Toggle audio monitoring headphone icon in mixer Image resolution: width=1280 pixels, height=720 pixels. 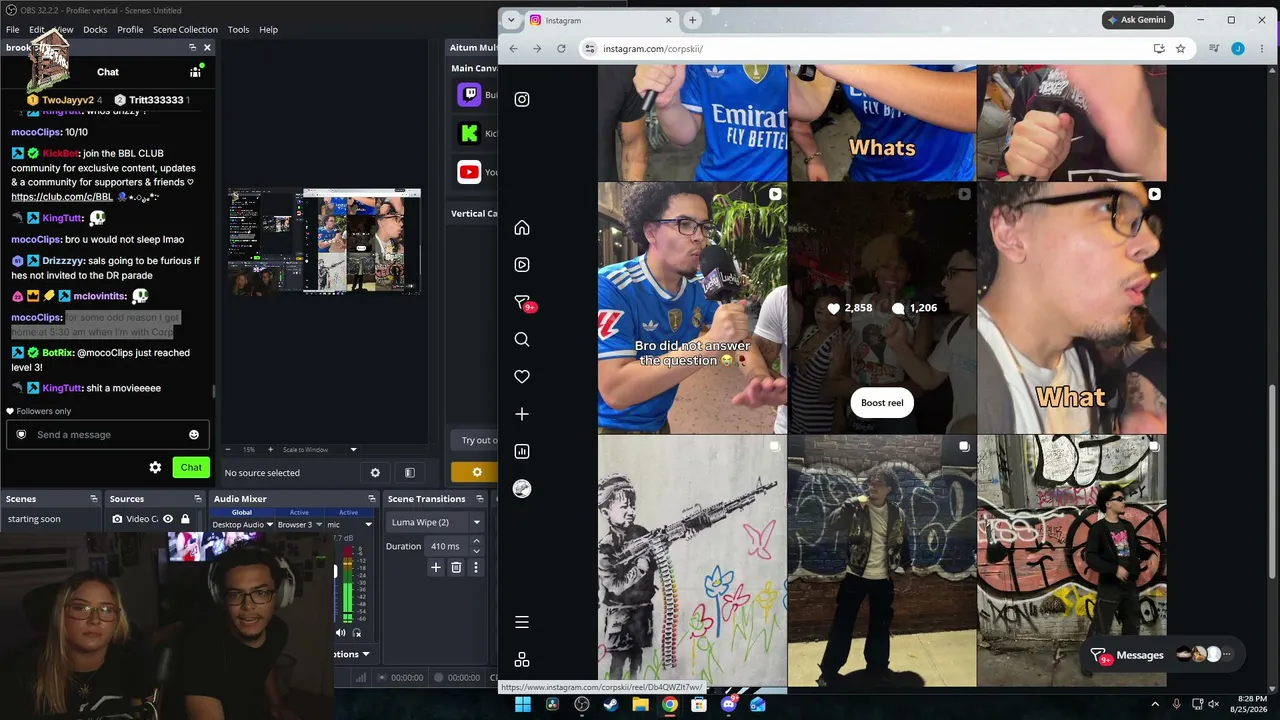pos(356,632)
